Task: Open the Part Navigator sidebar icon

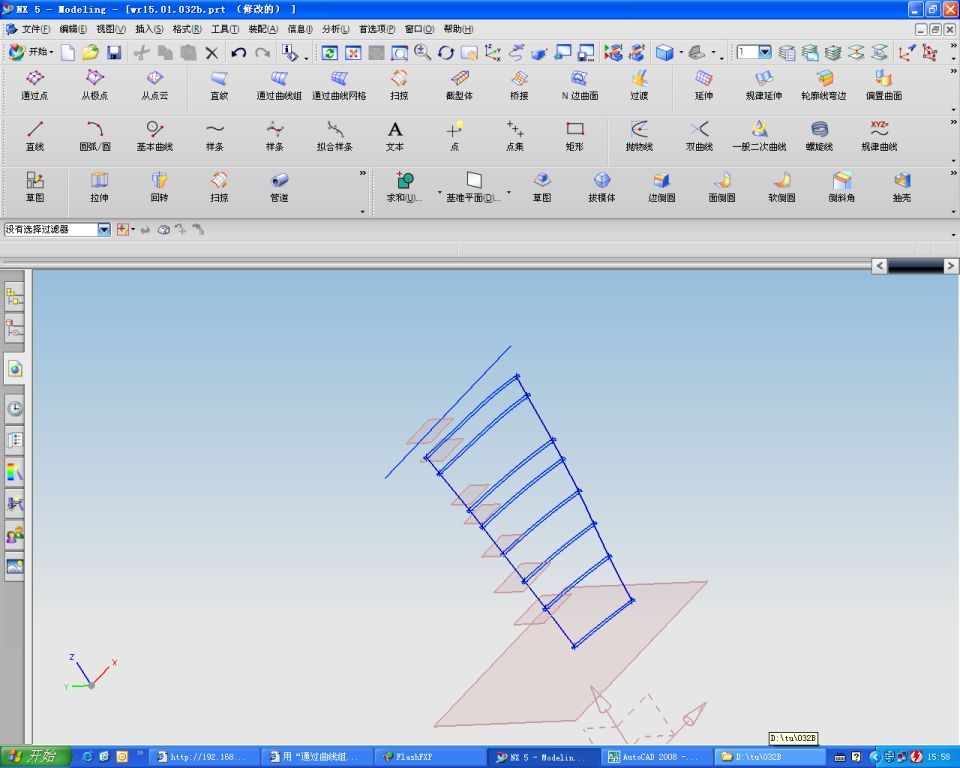Action: coord(15,329)
